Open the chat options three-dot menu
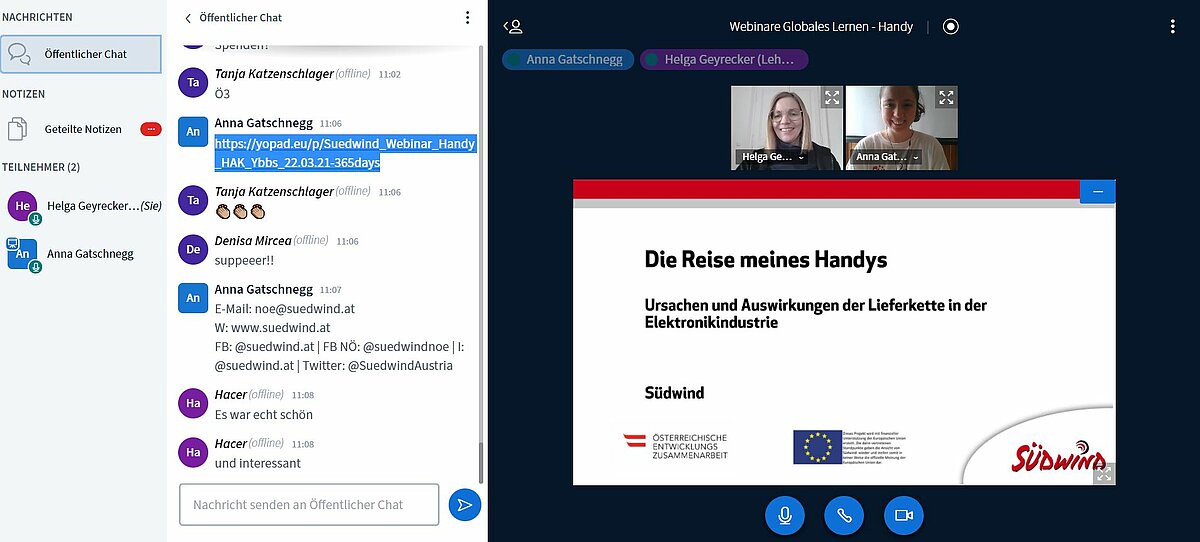 point(467,18)
